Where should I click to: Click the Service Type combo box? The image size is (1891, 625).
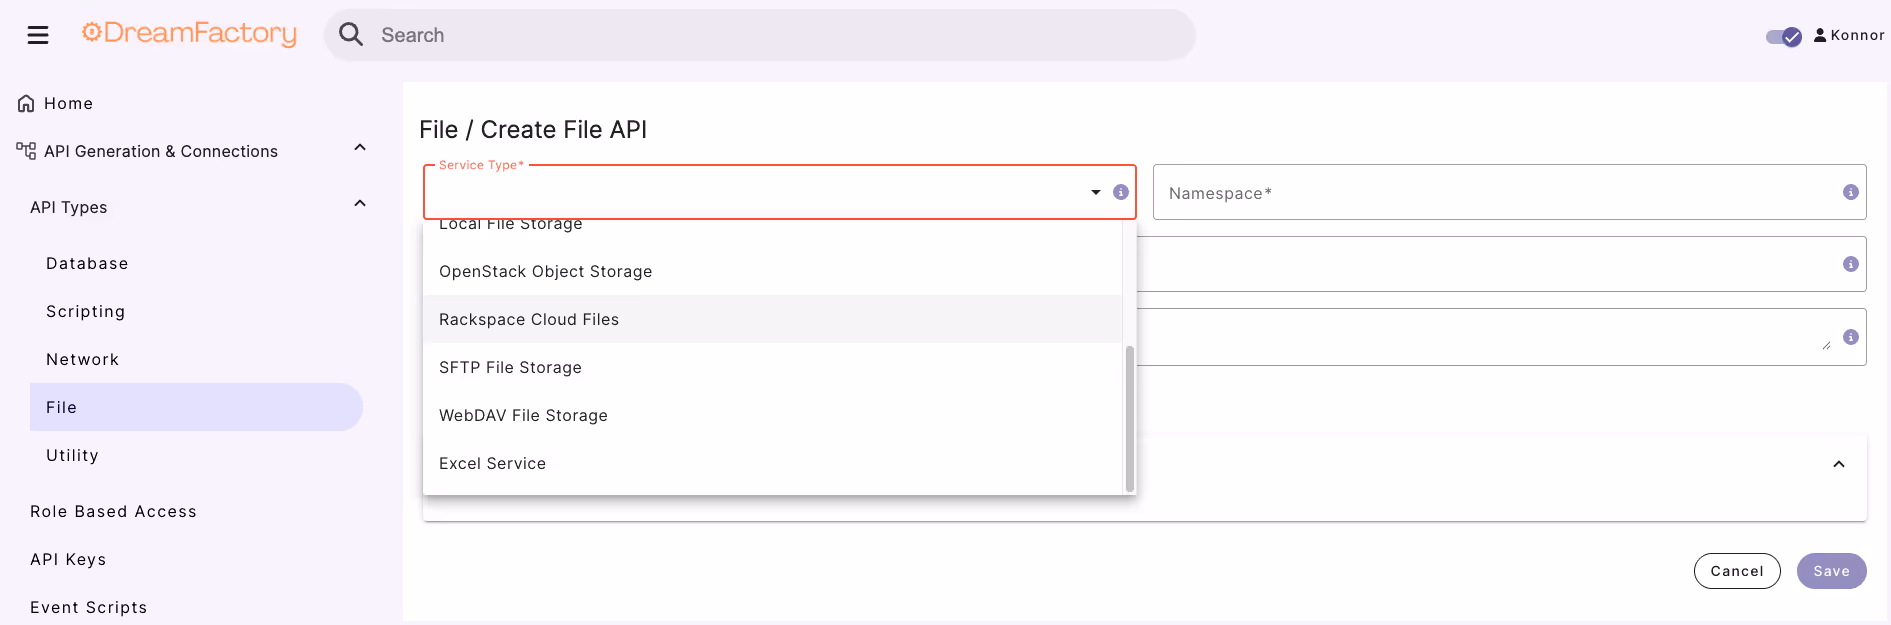pos(780,192)
